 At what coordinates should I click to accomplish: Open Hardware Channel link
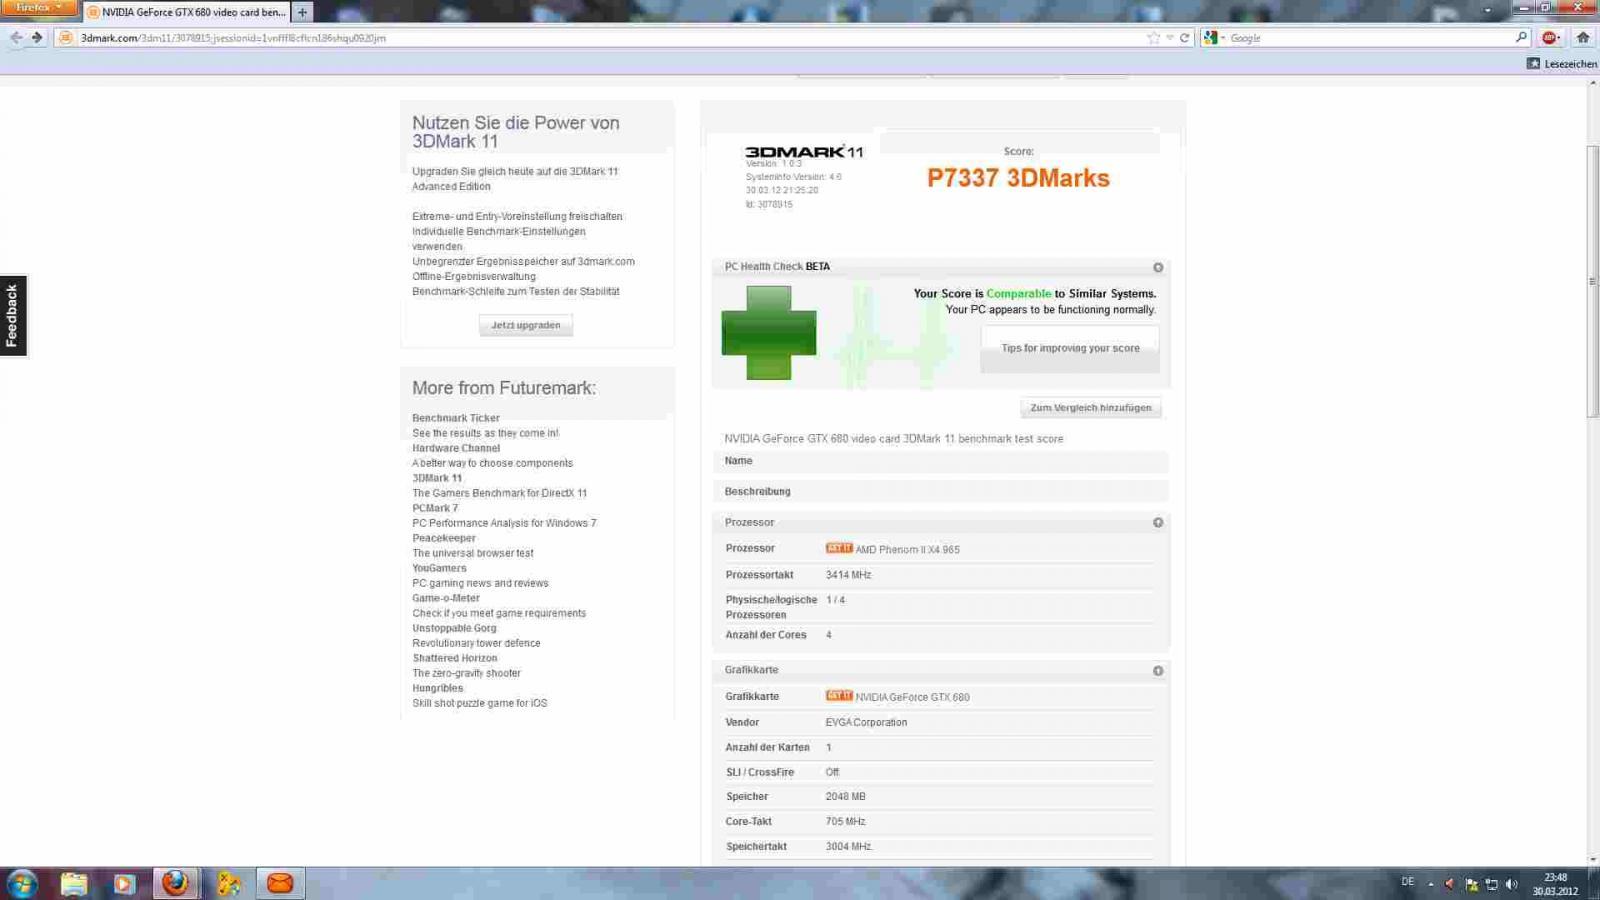pos(456,448)
